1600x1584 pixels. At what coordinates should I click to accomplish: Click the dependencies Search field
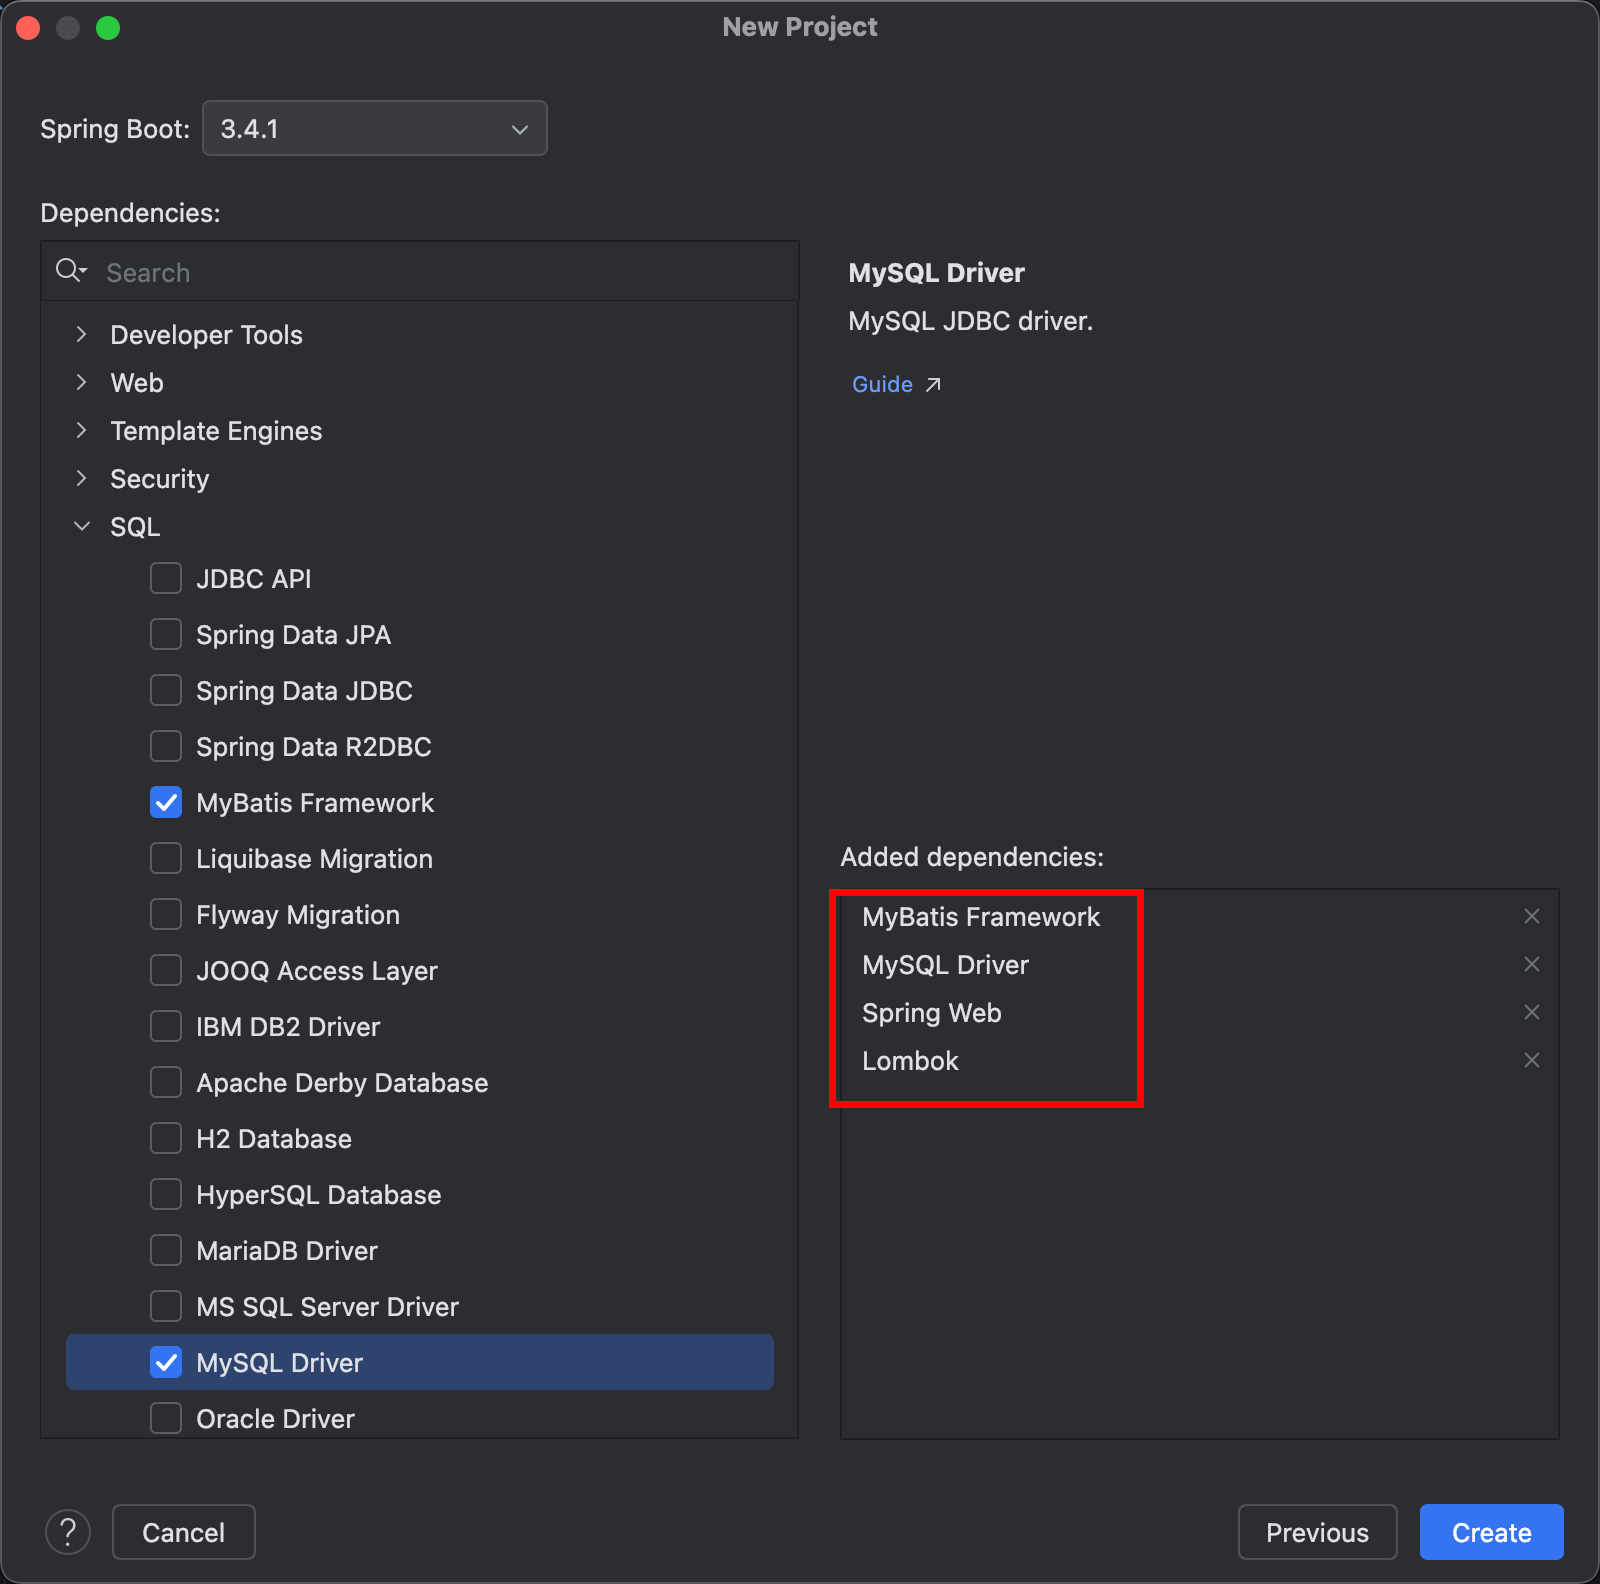pyautogui.click(x=420, y=272)
